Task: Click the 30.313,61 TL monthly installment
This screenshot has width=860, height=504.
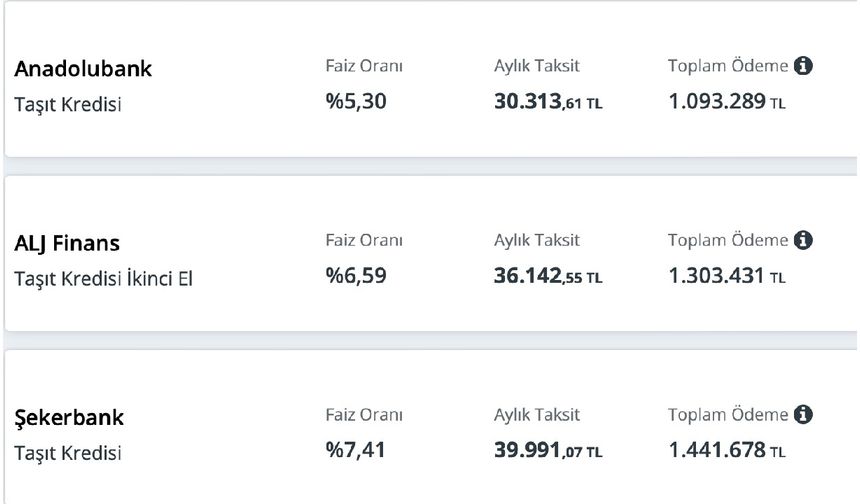Action: (x=548, y=101)
